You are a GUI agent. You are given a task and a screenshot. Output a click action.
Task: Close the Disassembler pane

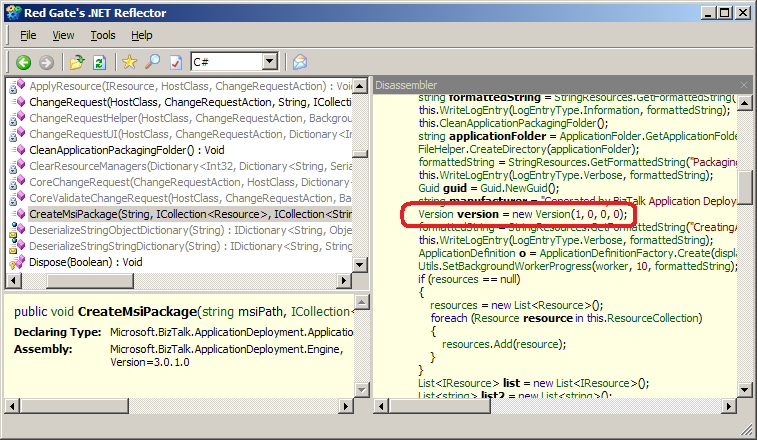[744, 85]
